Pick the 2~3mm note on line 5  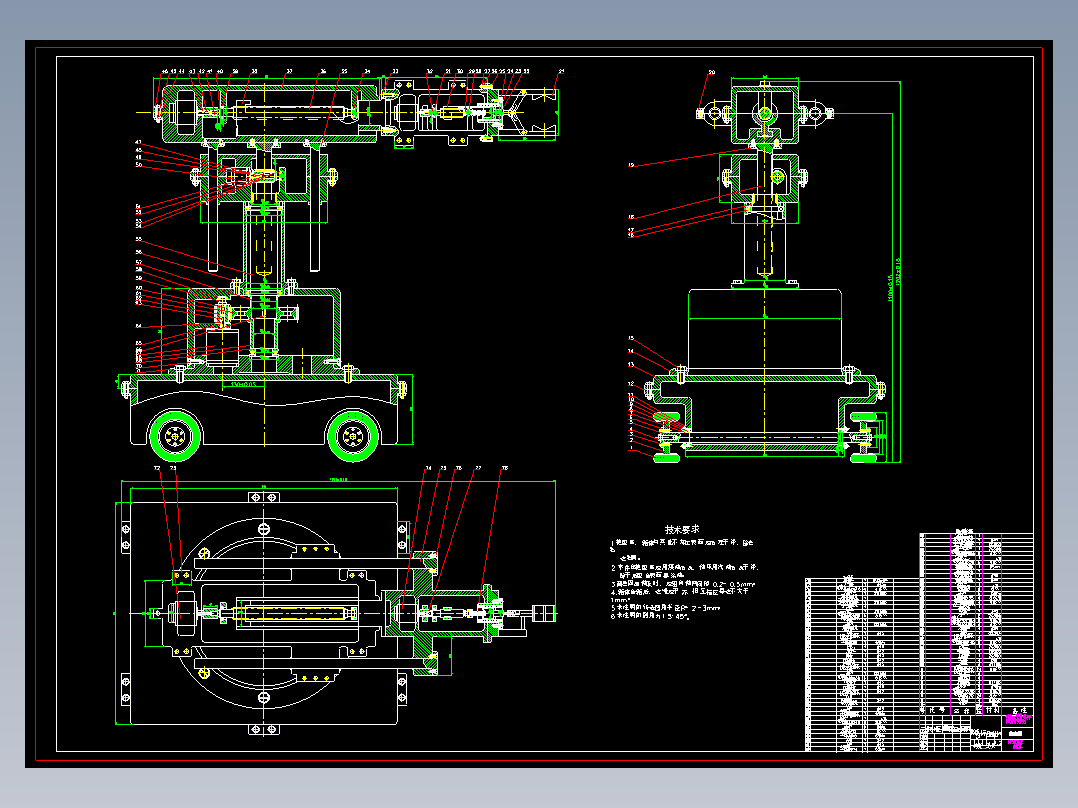(x=666, y=608)
